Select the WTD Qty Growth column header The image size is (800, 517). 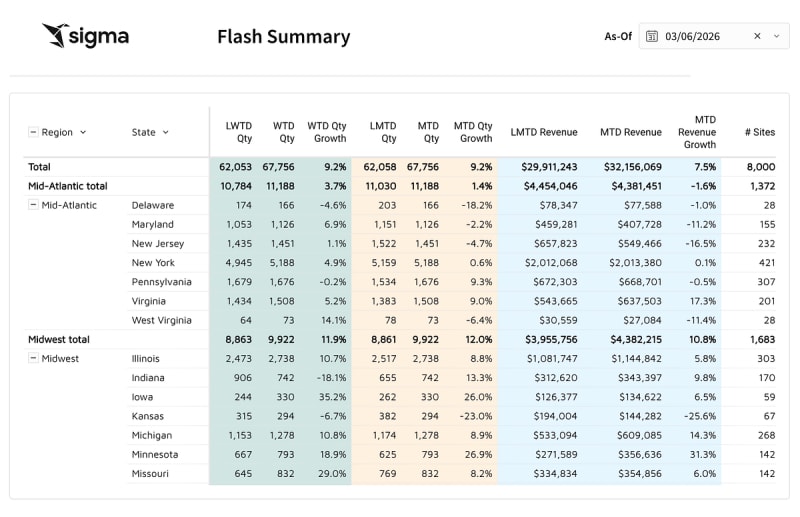click(x=326, y=132)
